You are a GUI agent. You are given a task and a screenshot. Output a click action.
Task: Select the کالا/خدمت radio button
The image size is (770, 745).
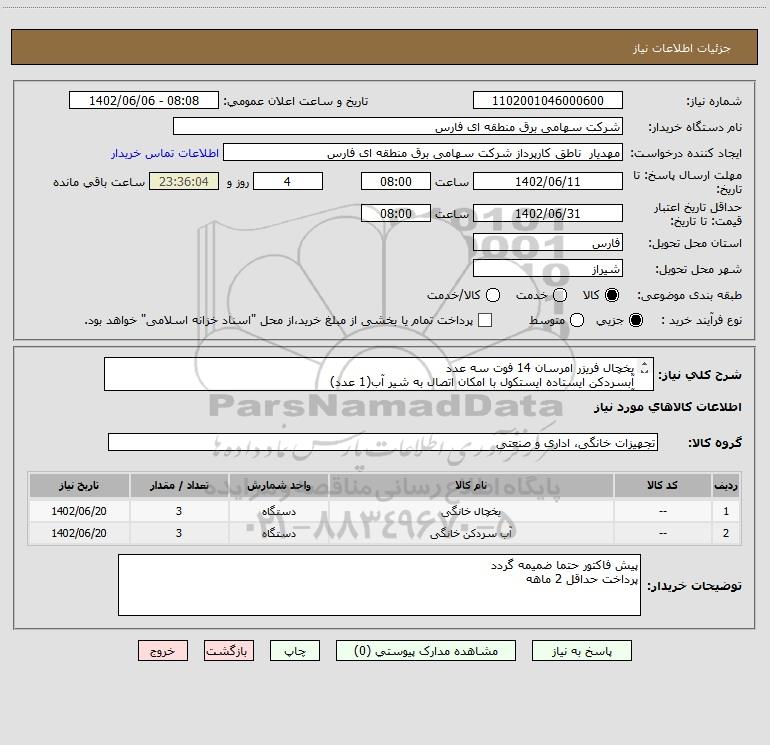tap(493, 295)
